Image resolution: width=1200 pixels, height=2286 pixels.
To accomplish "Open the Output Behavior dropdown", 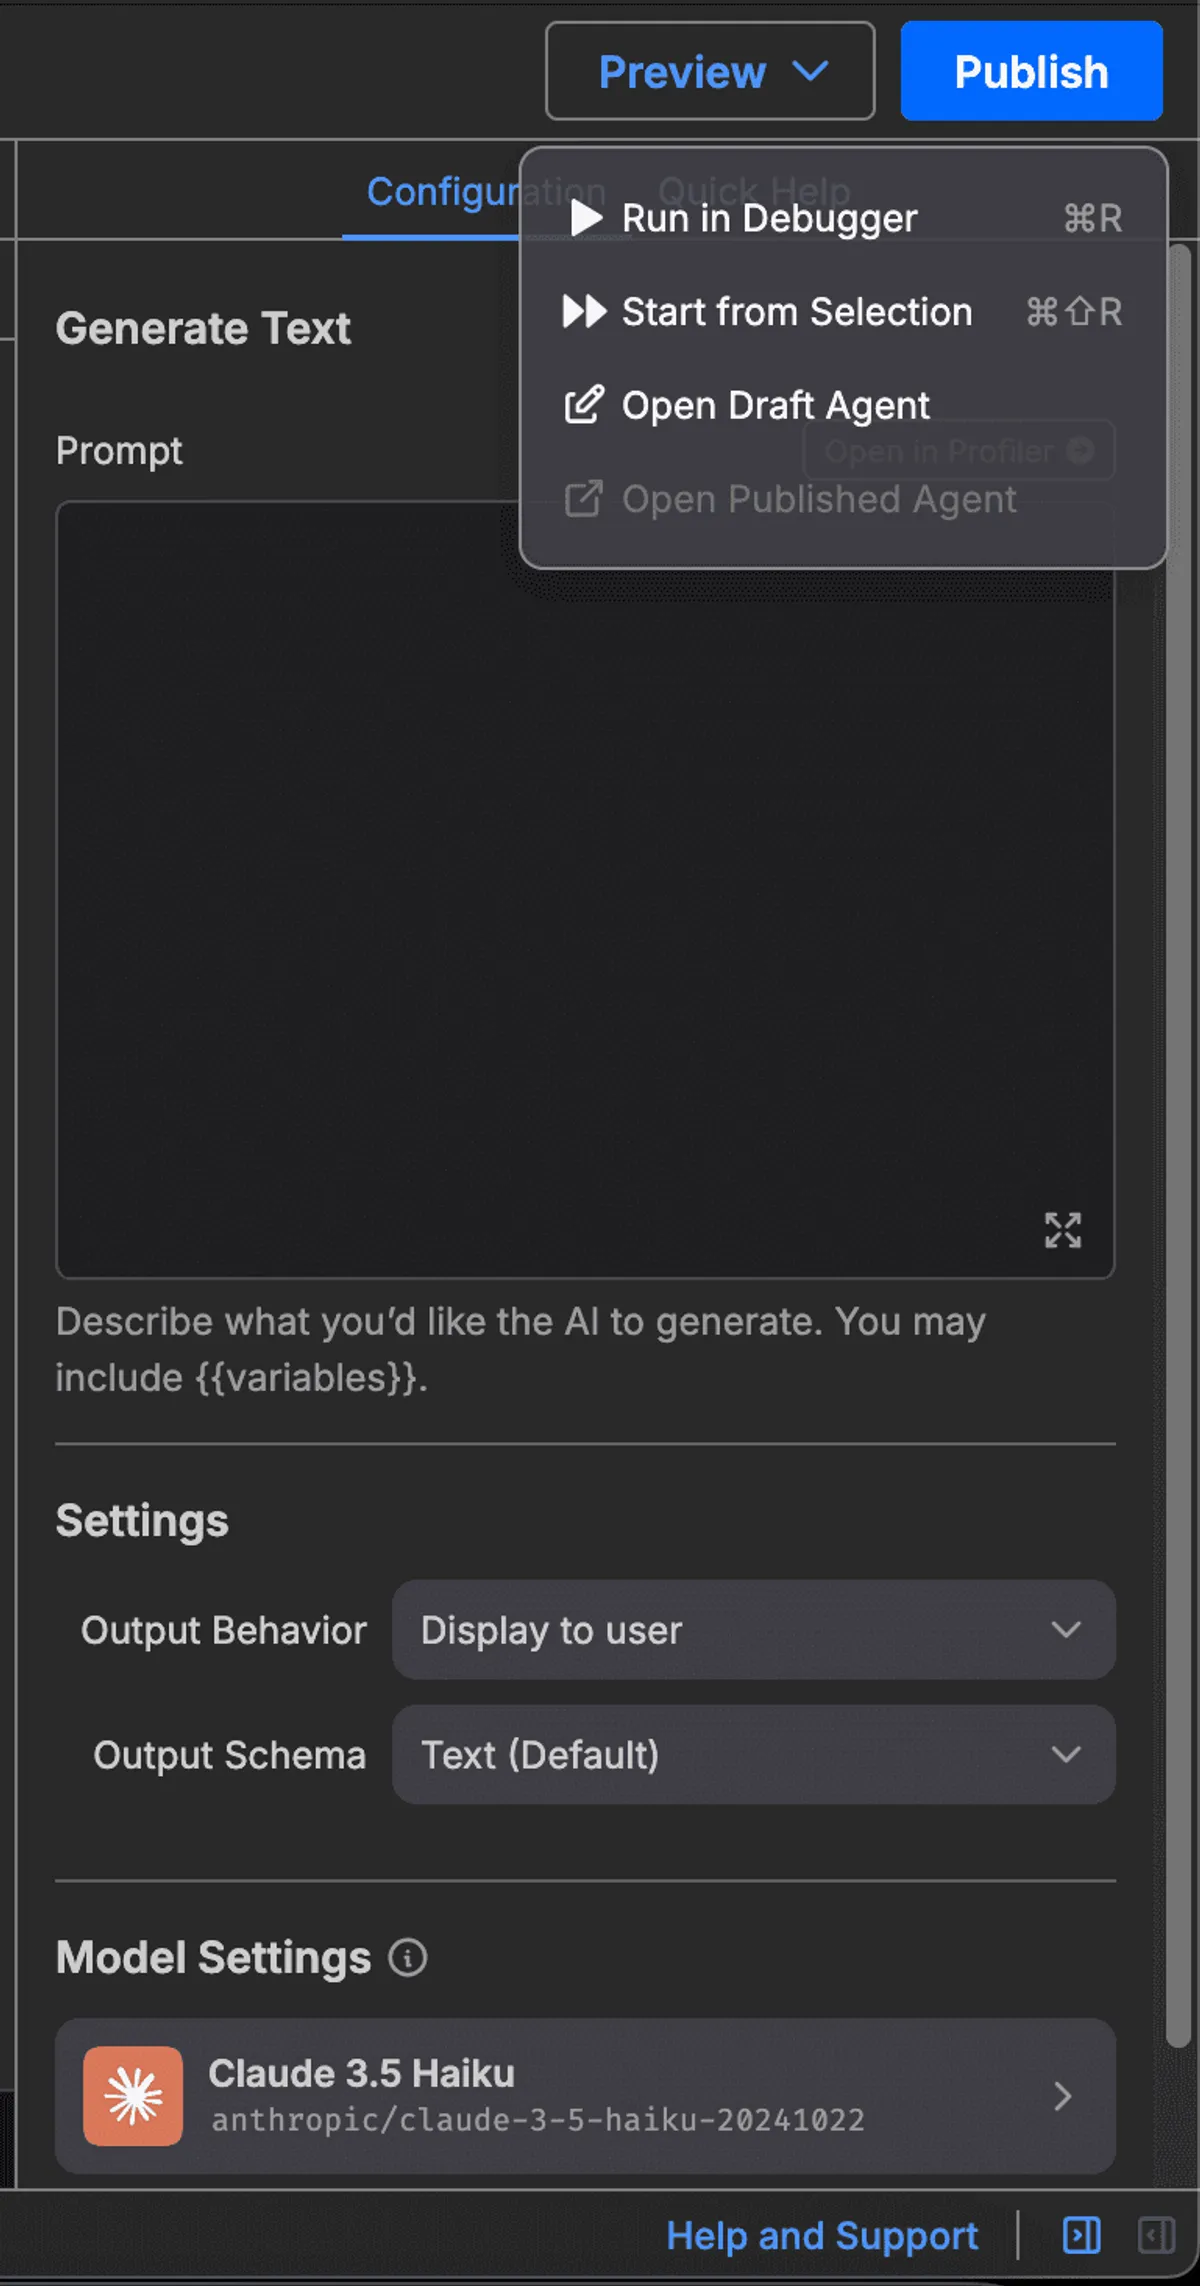I will point(753,1630).
